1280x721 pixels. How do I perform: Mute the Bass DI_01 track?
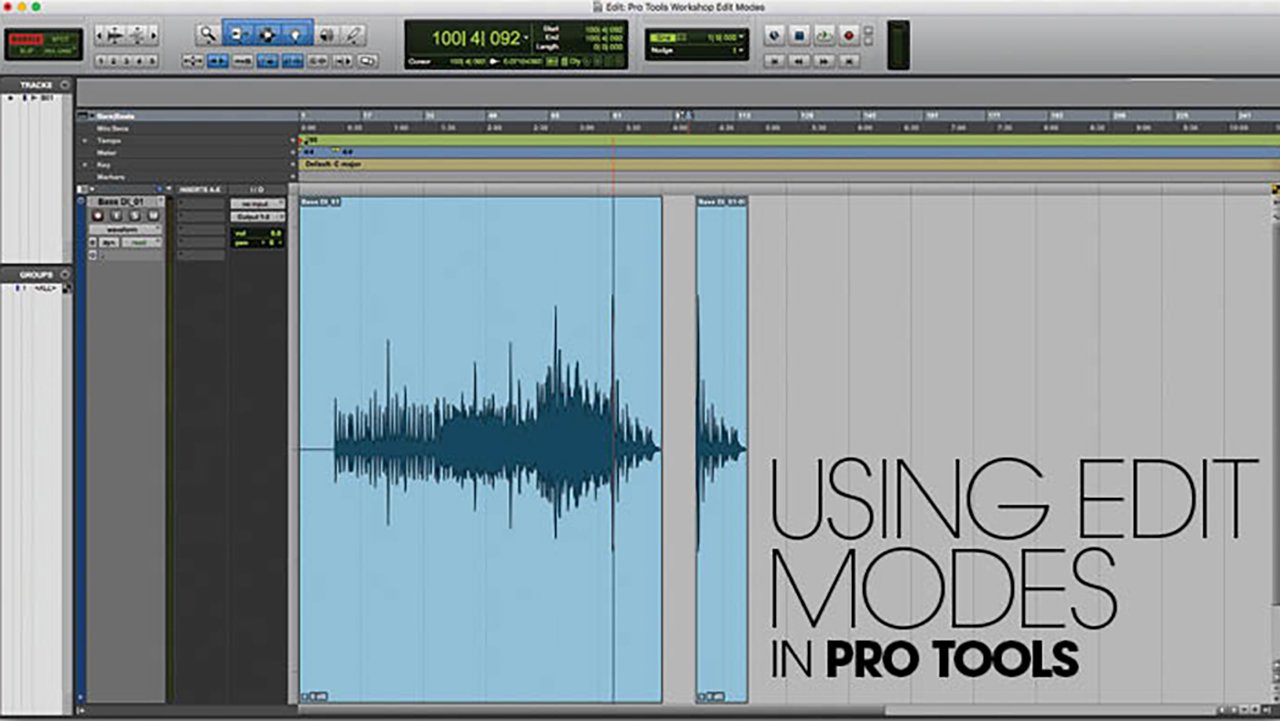click(153, 216)
